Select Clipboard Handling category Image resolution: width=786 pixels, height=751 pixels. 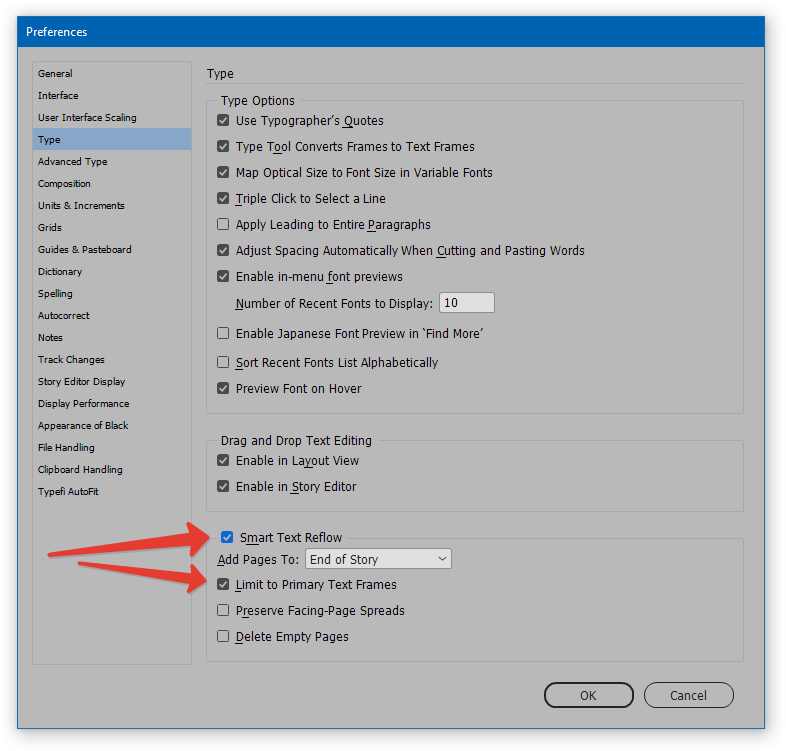[x=111, y=471]
